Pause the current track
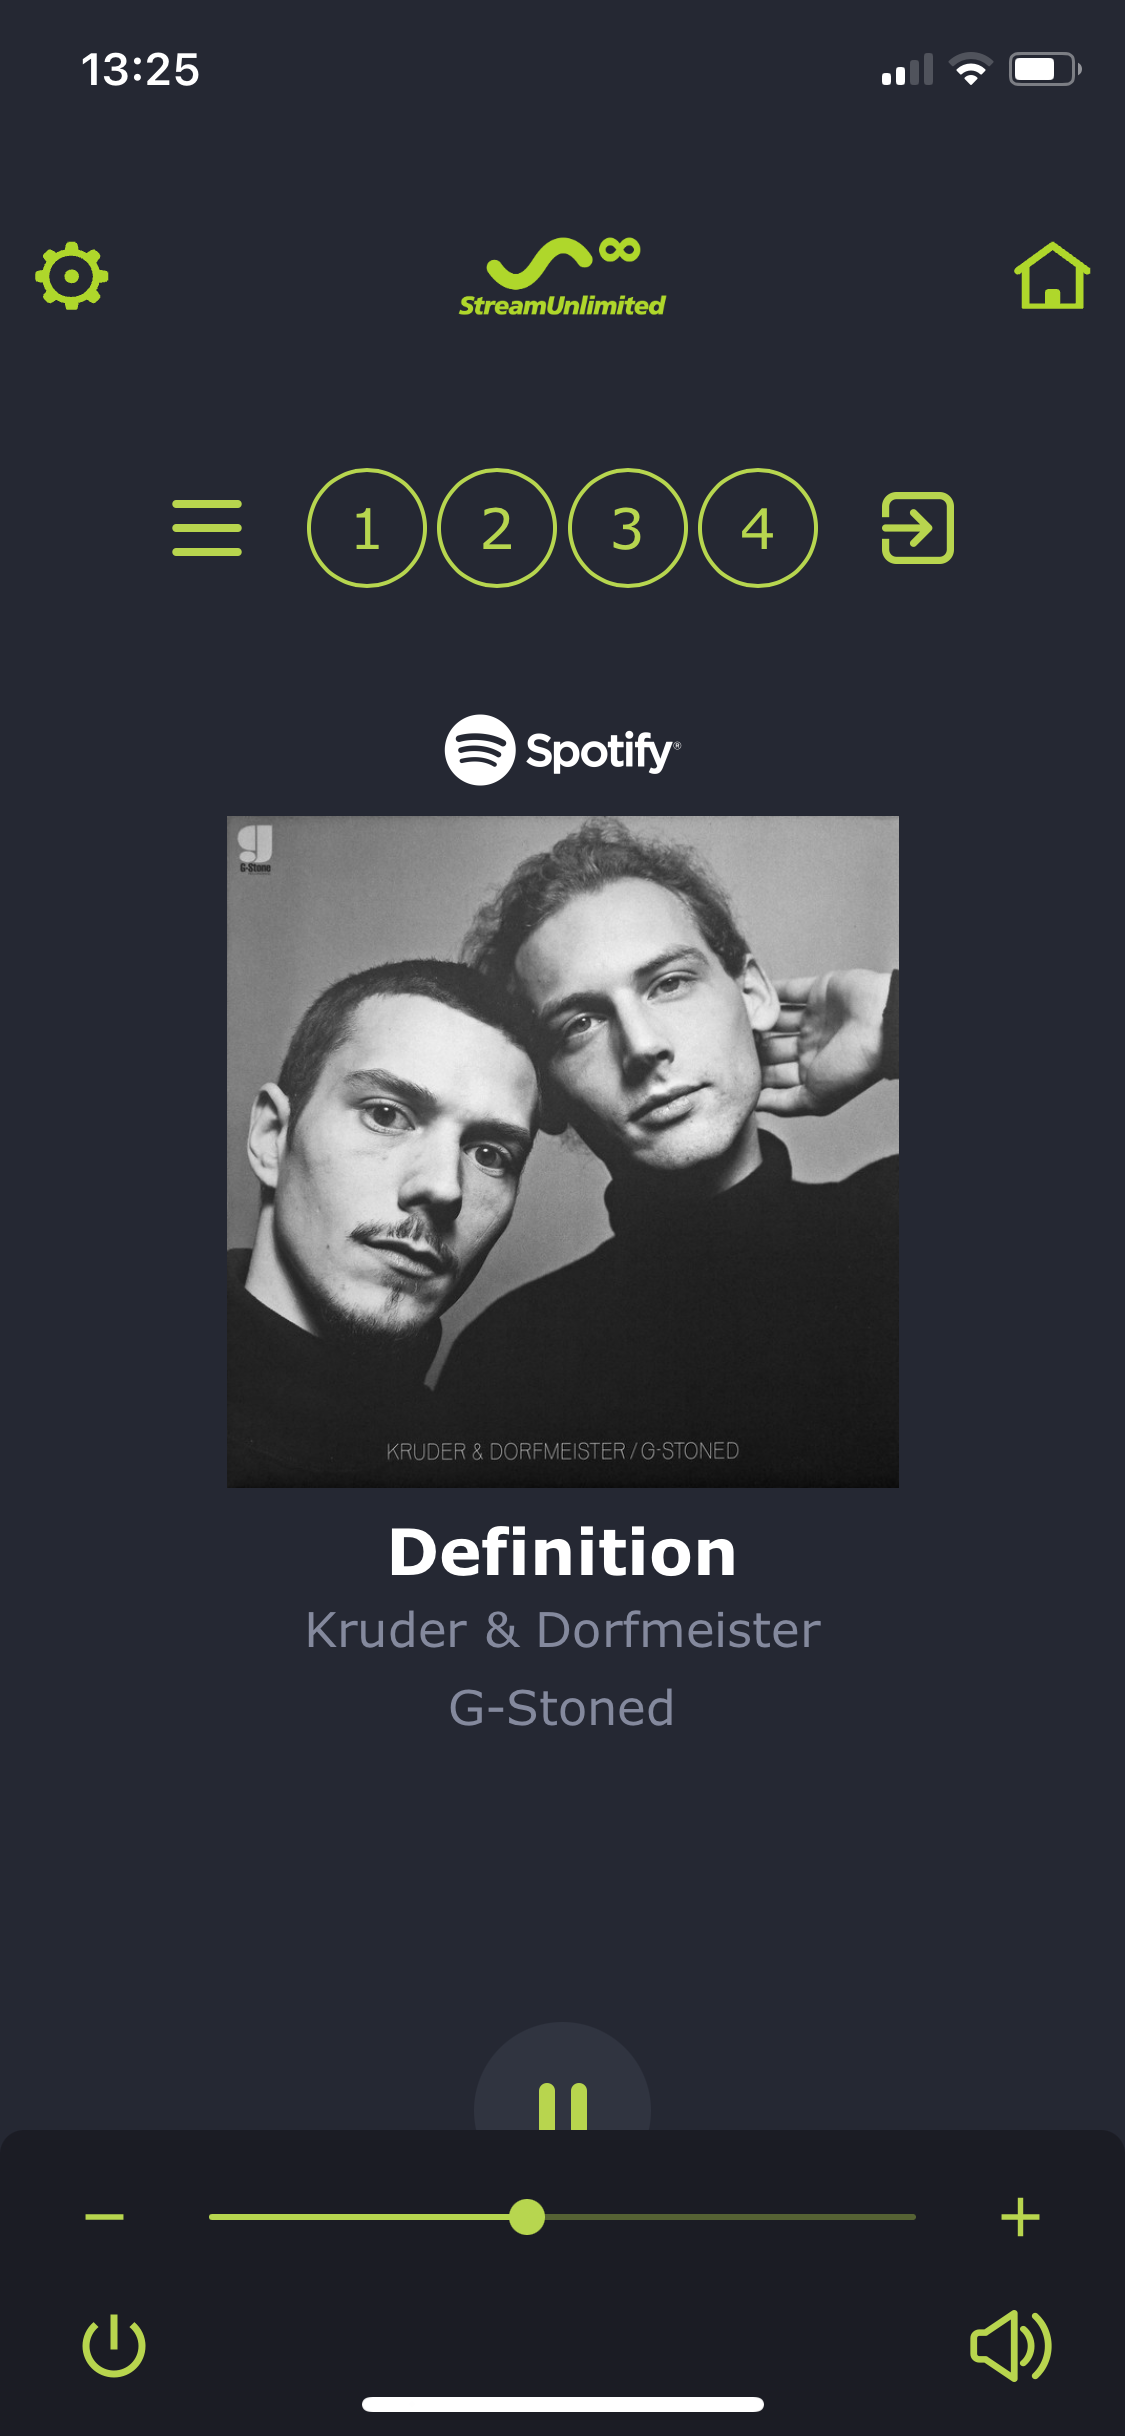Image resolution: width=1125 pixels, height=2436 pixels. [x=562, y=2098]
